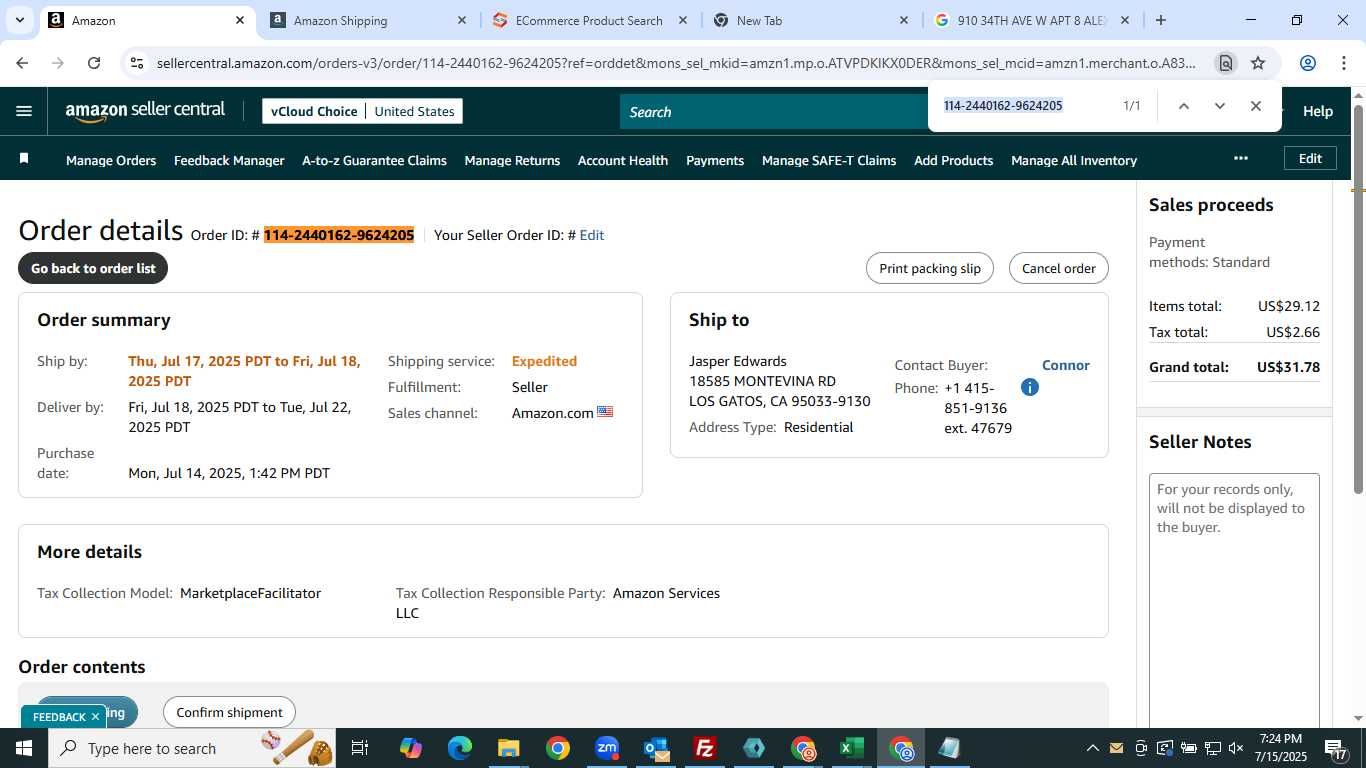This screenshot has width=1366, height=768.
Task: Click the Confirm shipment button
Action: (229, 712)
